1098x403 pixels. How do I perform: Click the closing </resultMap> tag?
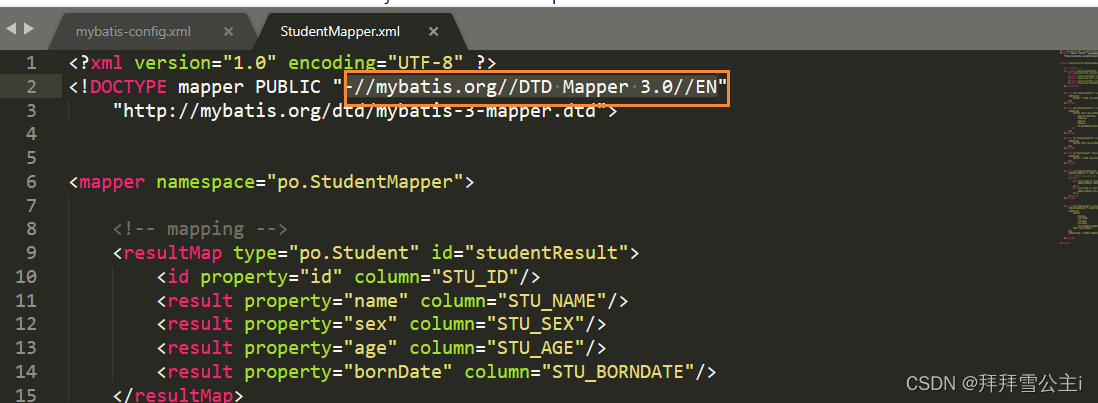[178, 395]
